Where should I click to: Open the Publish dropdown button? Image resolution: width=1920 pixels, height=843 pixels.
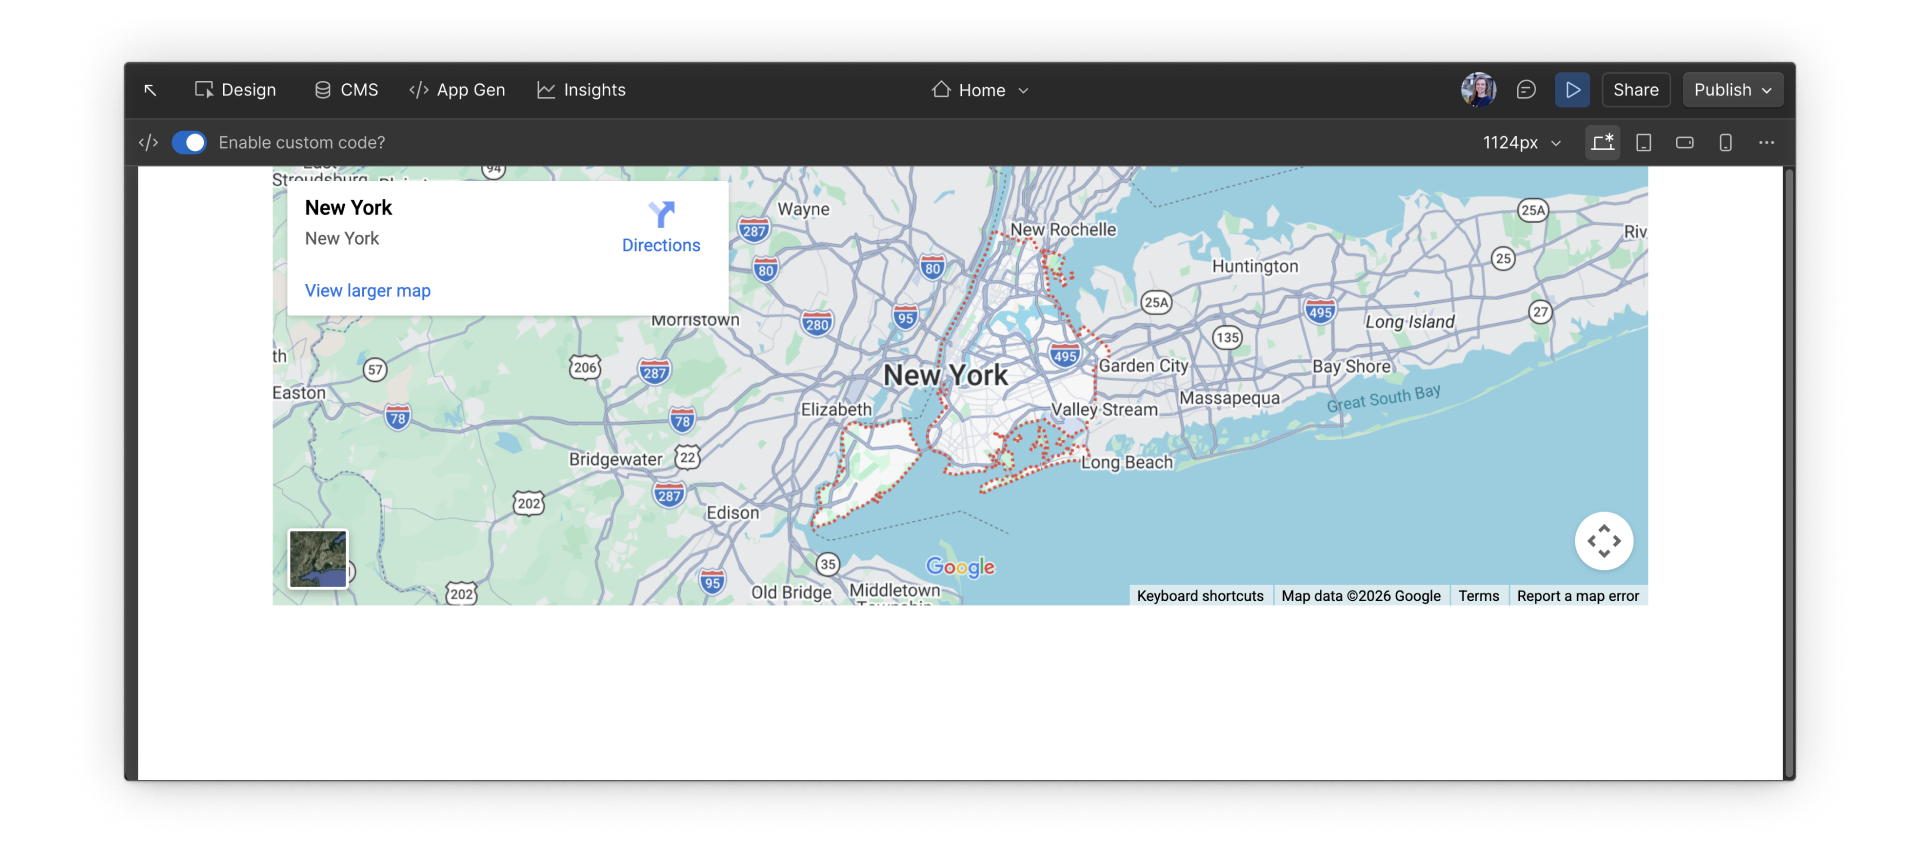click(1733, 90)
